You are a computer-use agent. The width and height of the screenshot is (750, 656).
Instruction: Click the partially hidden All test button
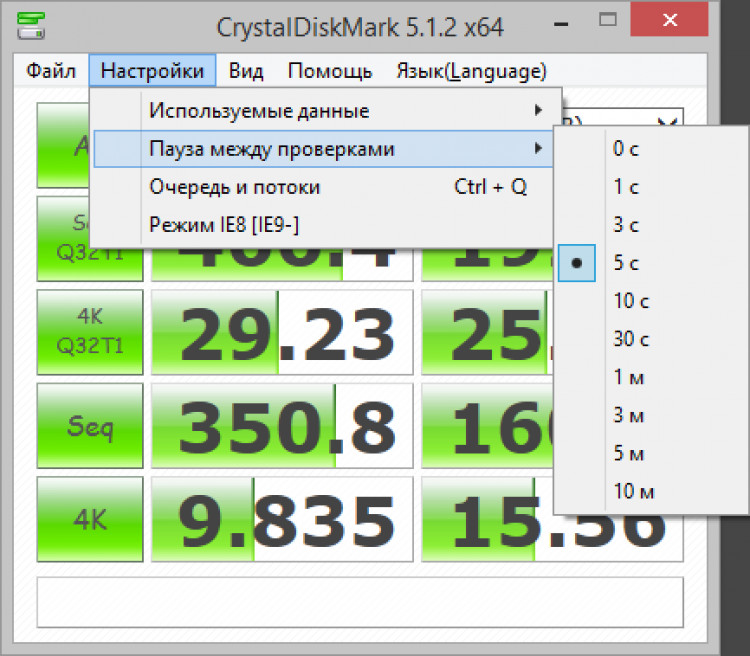63,145
